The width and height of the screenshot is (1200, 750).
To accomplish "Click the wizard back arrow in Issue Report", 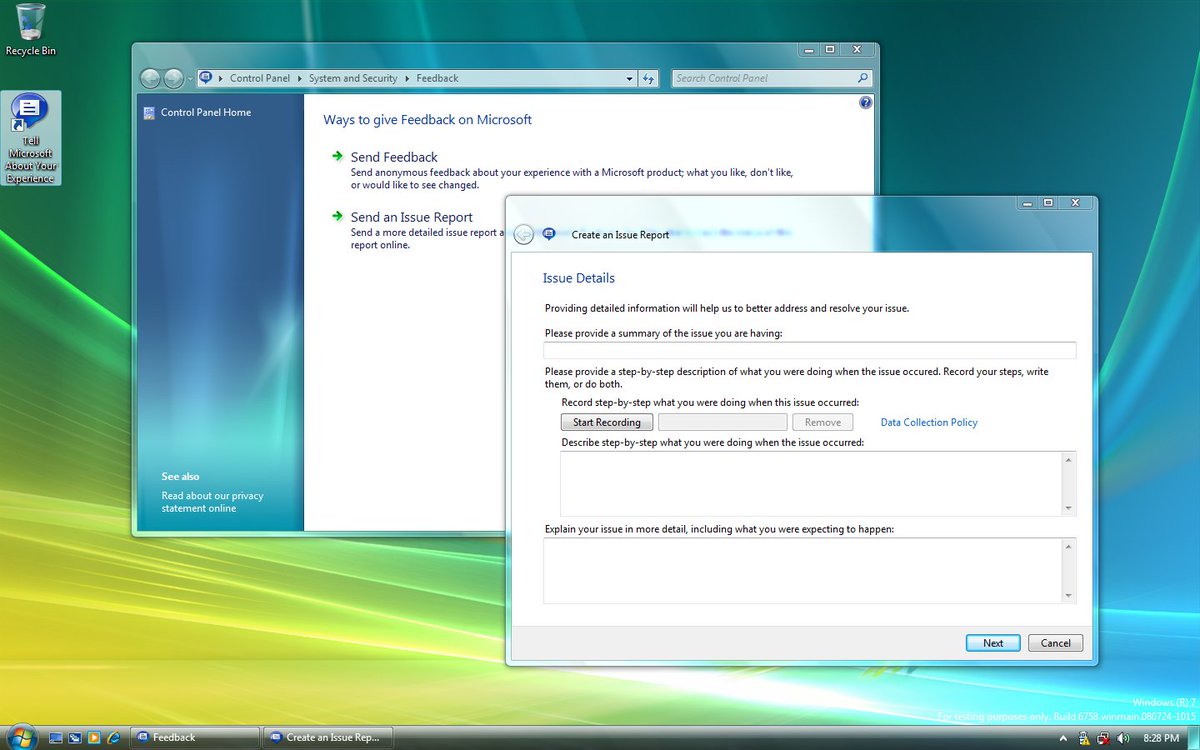I will pyautogui.click(x=524, y=235).
